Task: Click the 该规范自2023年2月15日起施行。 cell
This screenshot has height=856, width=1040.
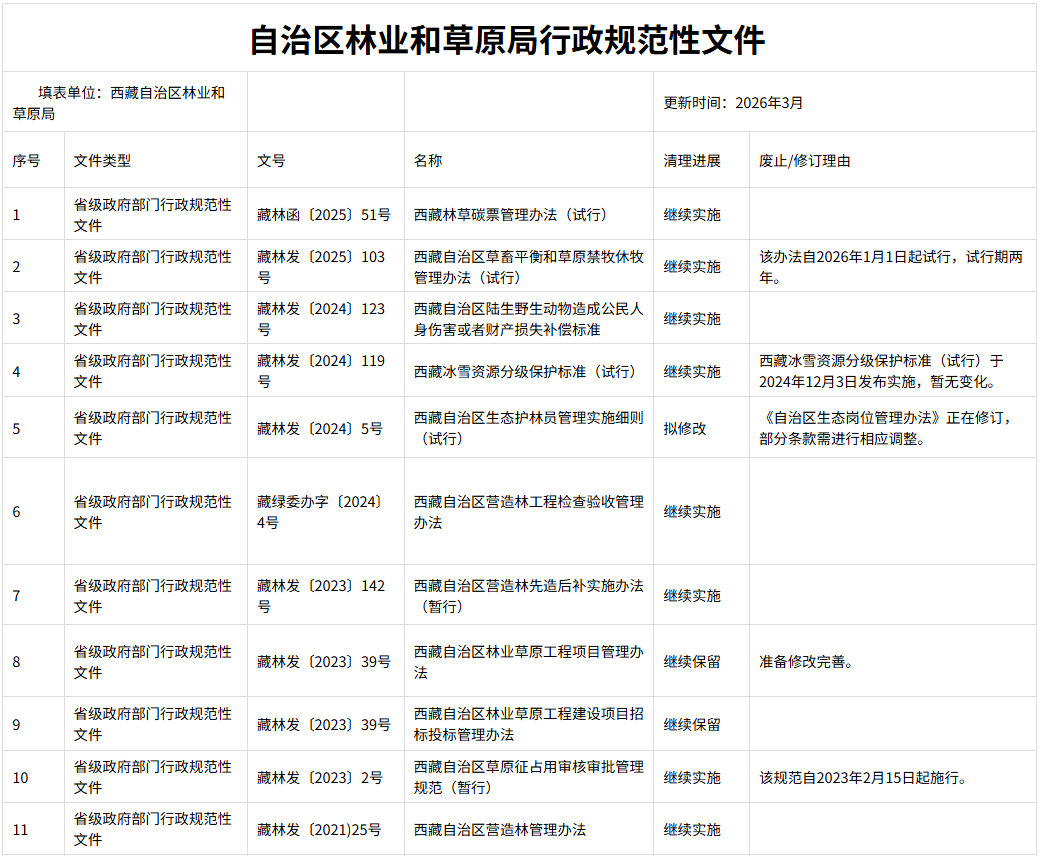Action: click(x=862, y=778)
